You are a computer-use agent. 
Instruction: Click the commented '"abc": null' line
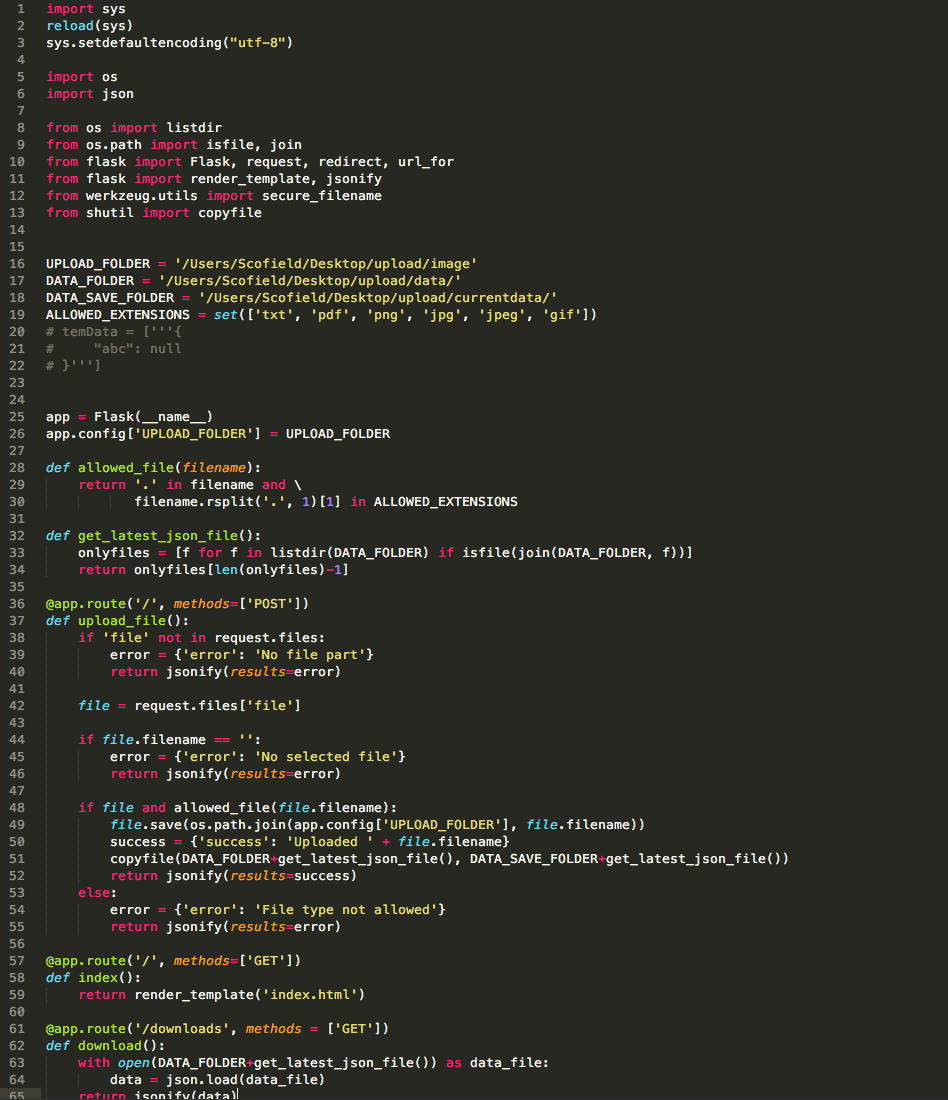click(x=114, y=349)
